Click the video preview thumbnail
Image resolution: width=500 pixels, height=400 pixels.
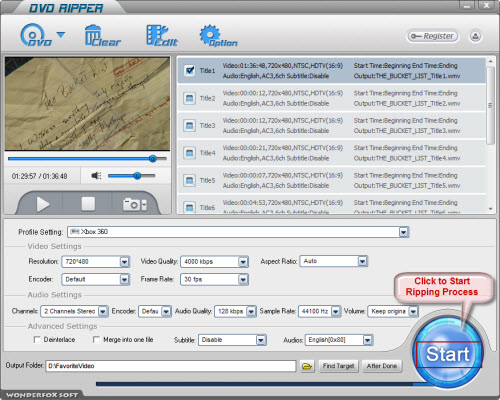click(87, 104)
